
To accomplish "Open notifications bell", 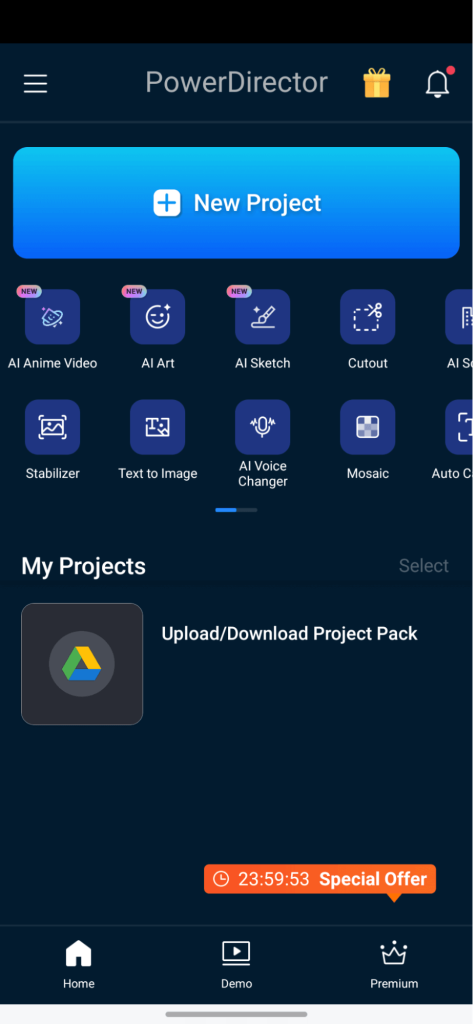I will pos(437,84).
